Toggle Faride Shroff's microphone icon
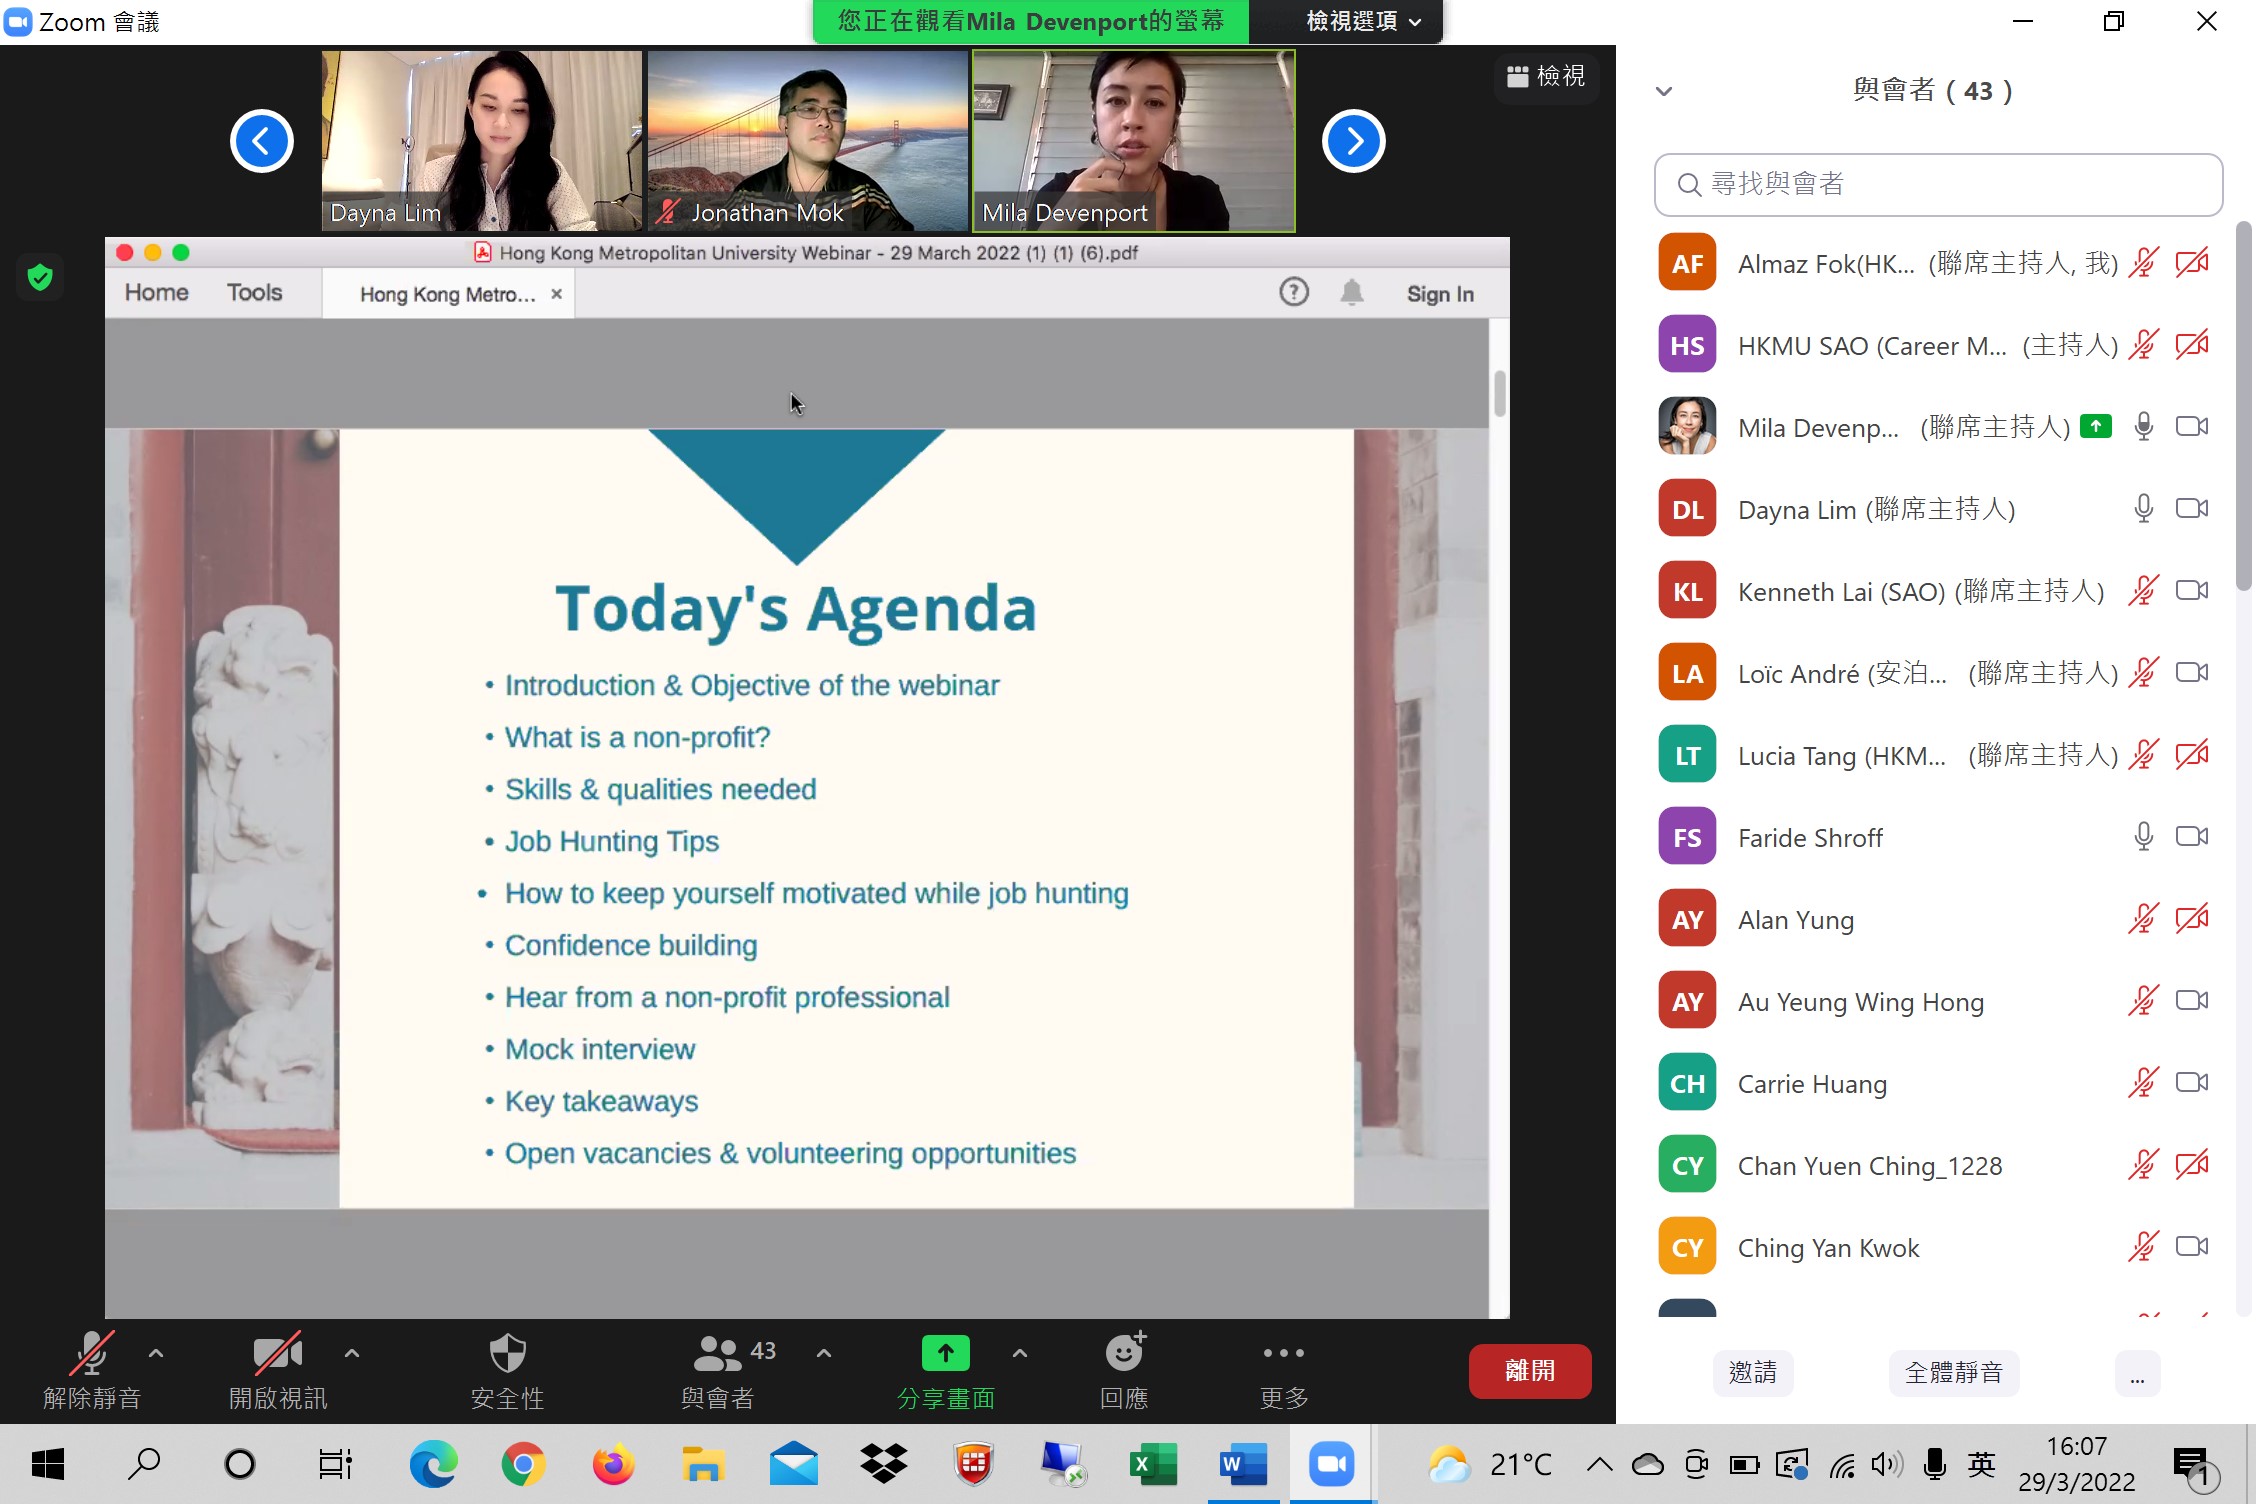2256x1504 pixels. (2143, 837)
